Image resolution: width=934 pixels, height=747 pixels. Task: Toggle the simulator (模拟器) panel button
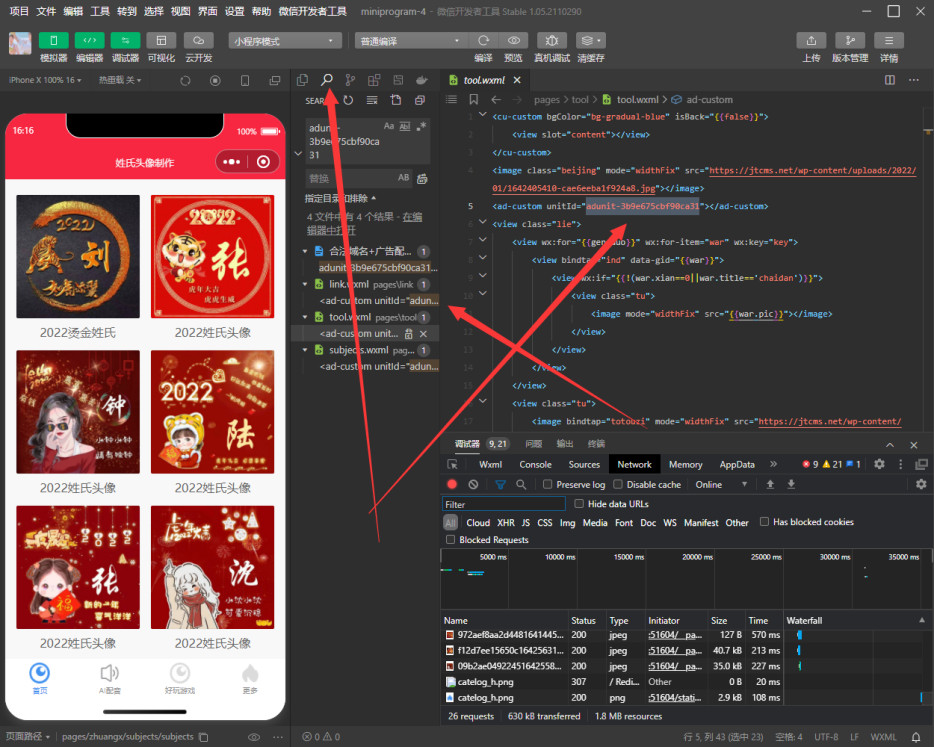tap(54, 41)
